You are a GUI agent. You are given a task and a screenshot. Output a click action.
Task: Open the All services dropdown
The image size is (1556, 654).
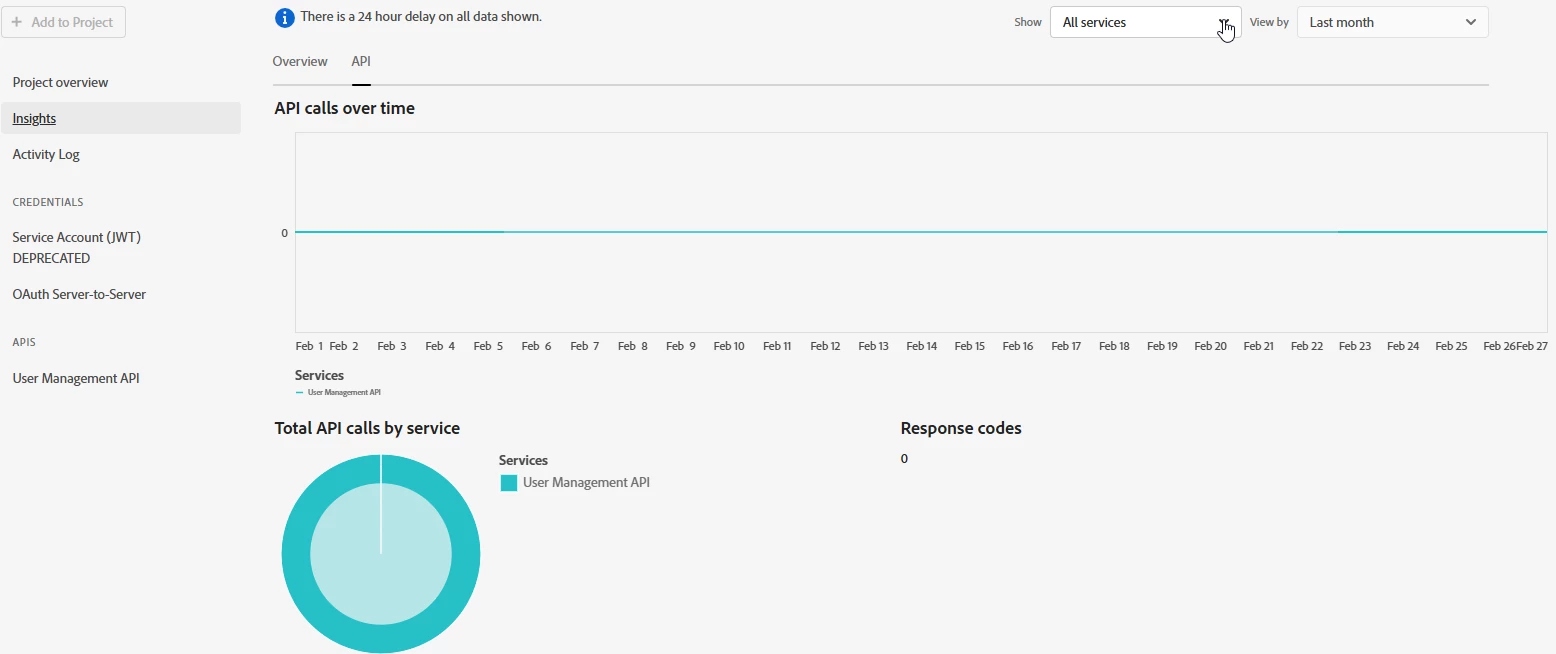(1145, 22)
